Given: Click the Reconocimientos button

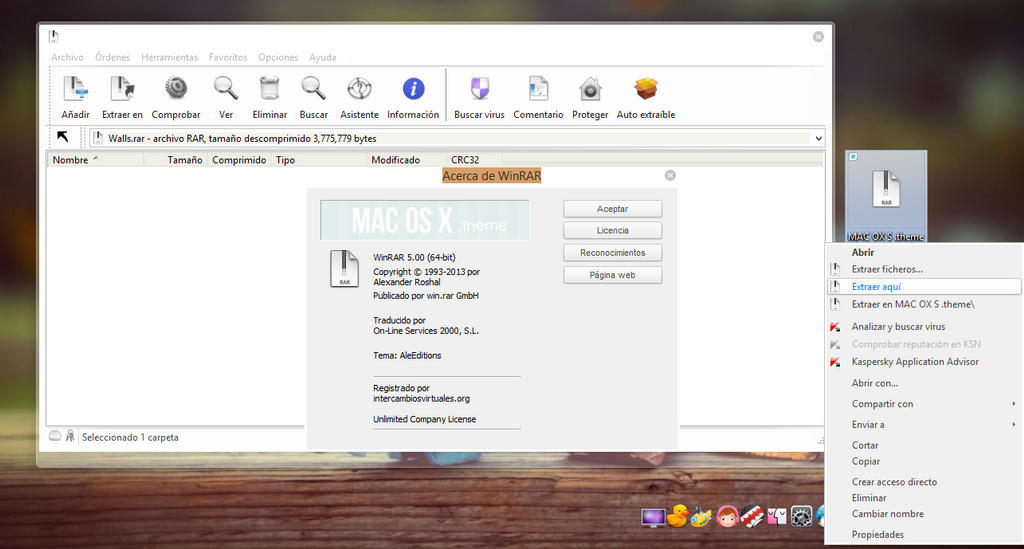Looking at the screenshot, I should (x=613, y=253).
